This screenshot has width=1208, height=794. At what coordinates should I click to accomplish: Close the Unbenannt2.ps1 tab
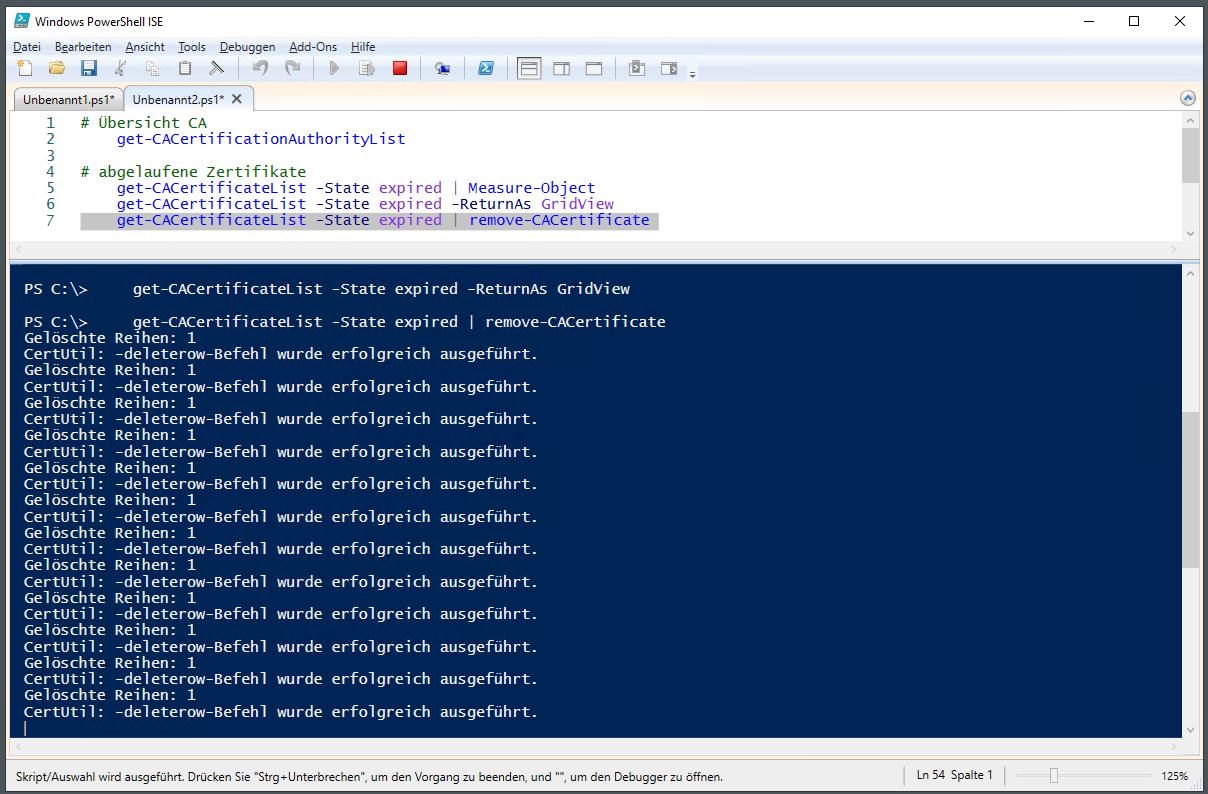tap(237, 99)
